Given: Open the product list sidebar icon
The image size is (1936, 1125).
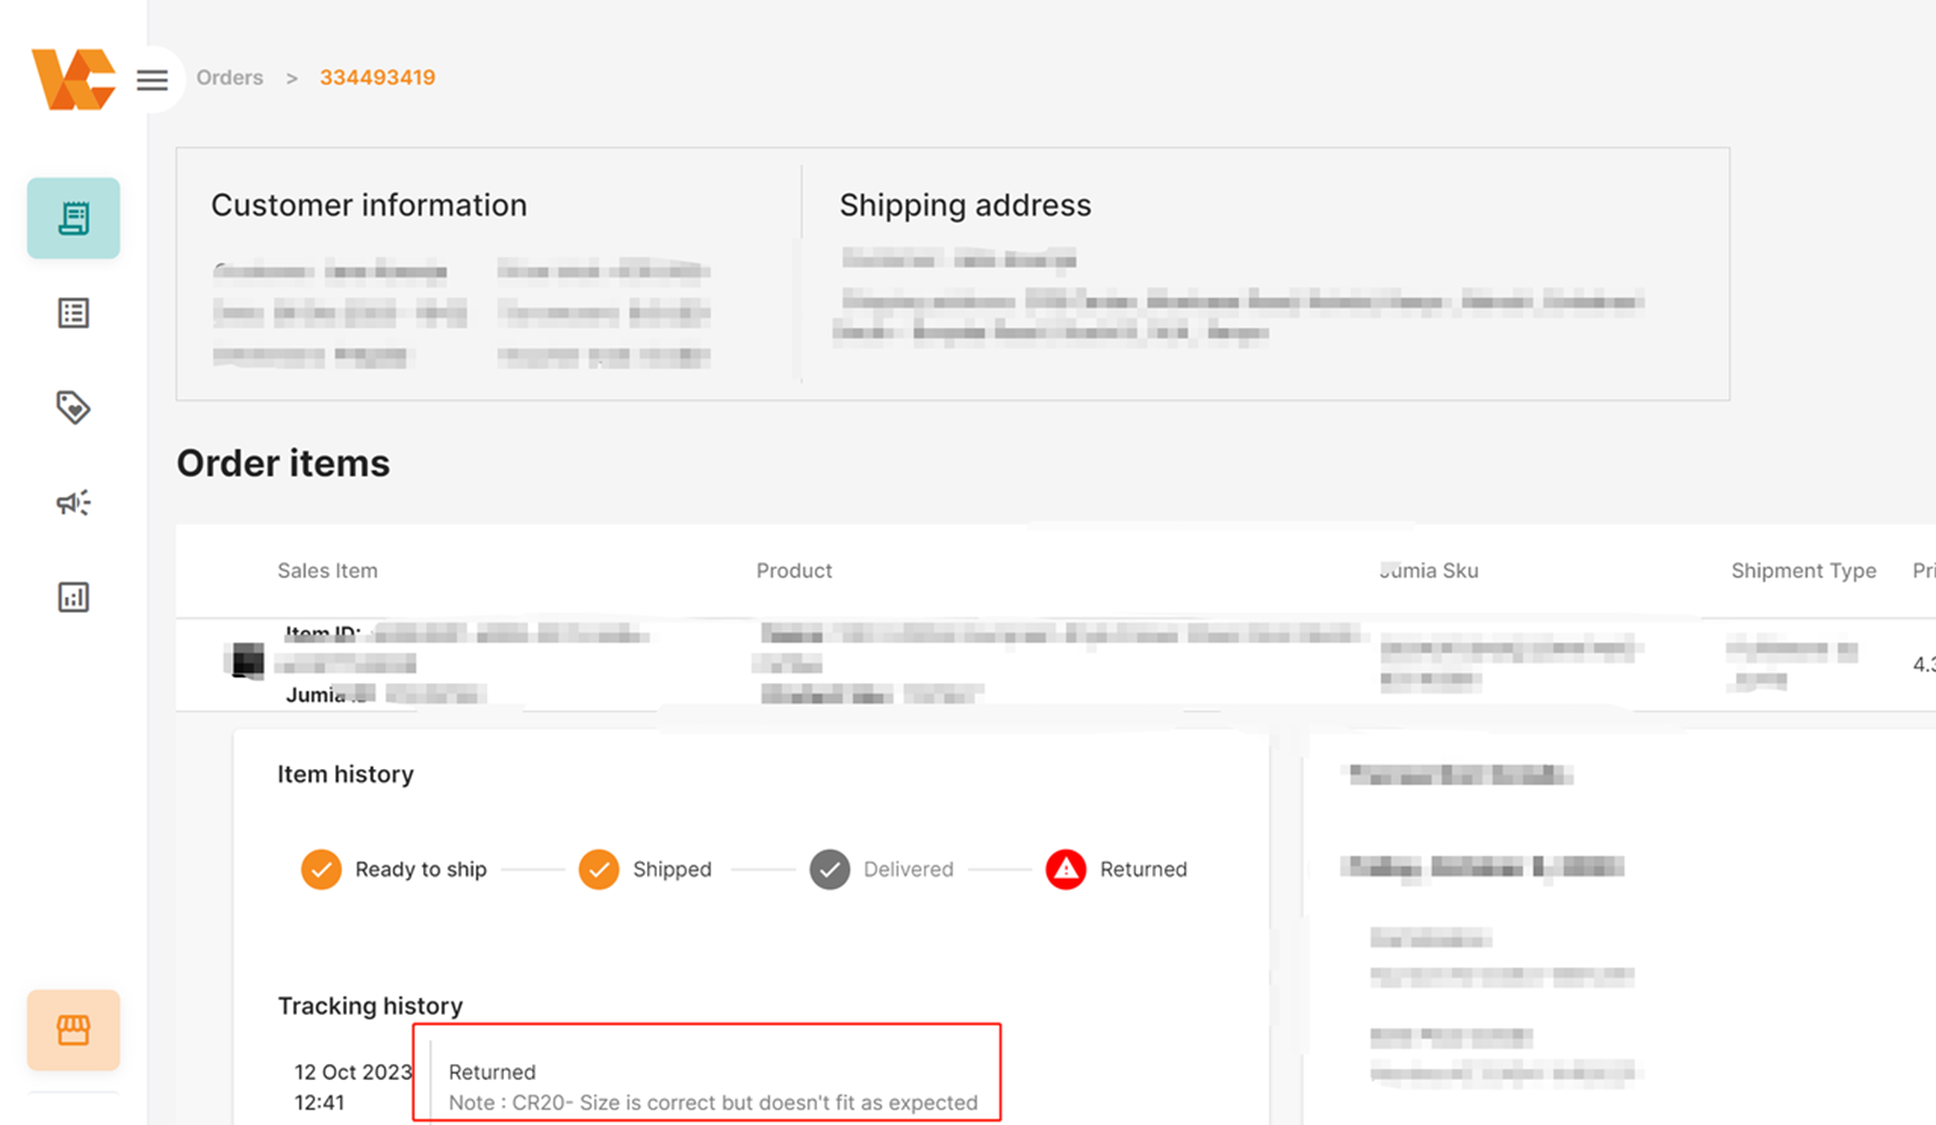Looking at the screenshot, I should (x=73, y=313).
